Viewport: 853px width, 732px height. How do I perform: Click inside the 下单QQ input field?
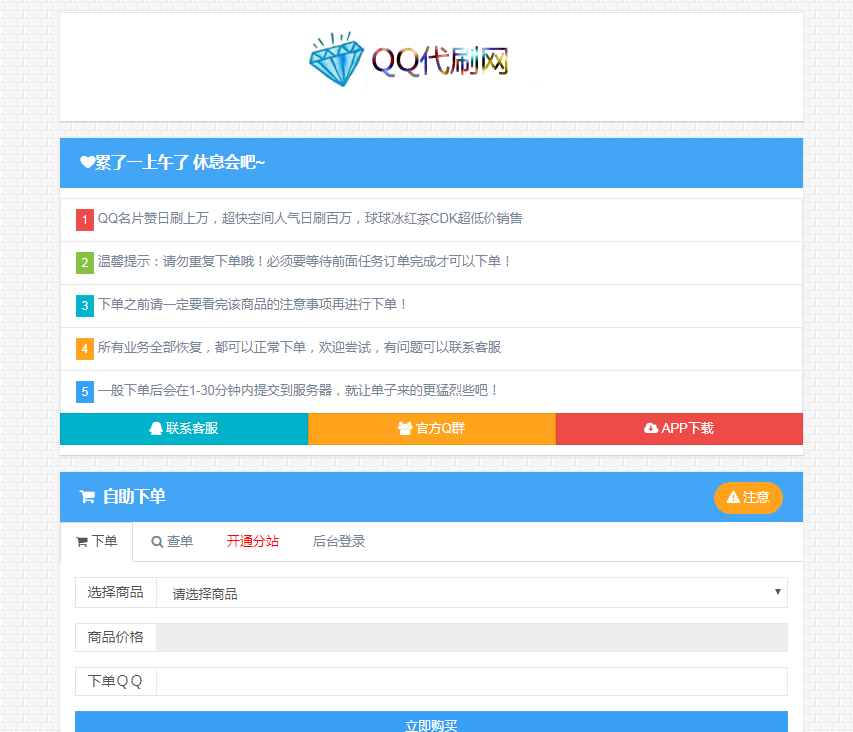point(470,681)
